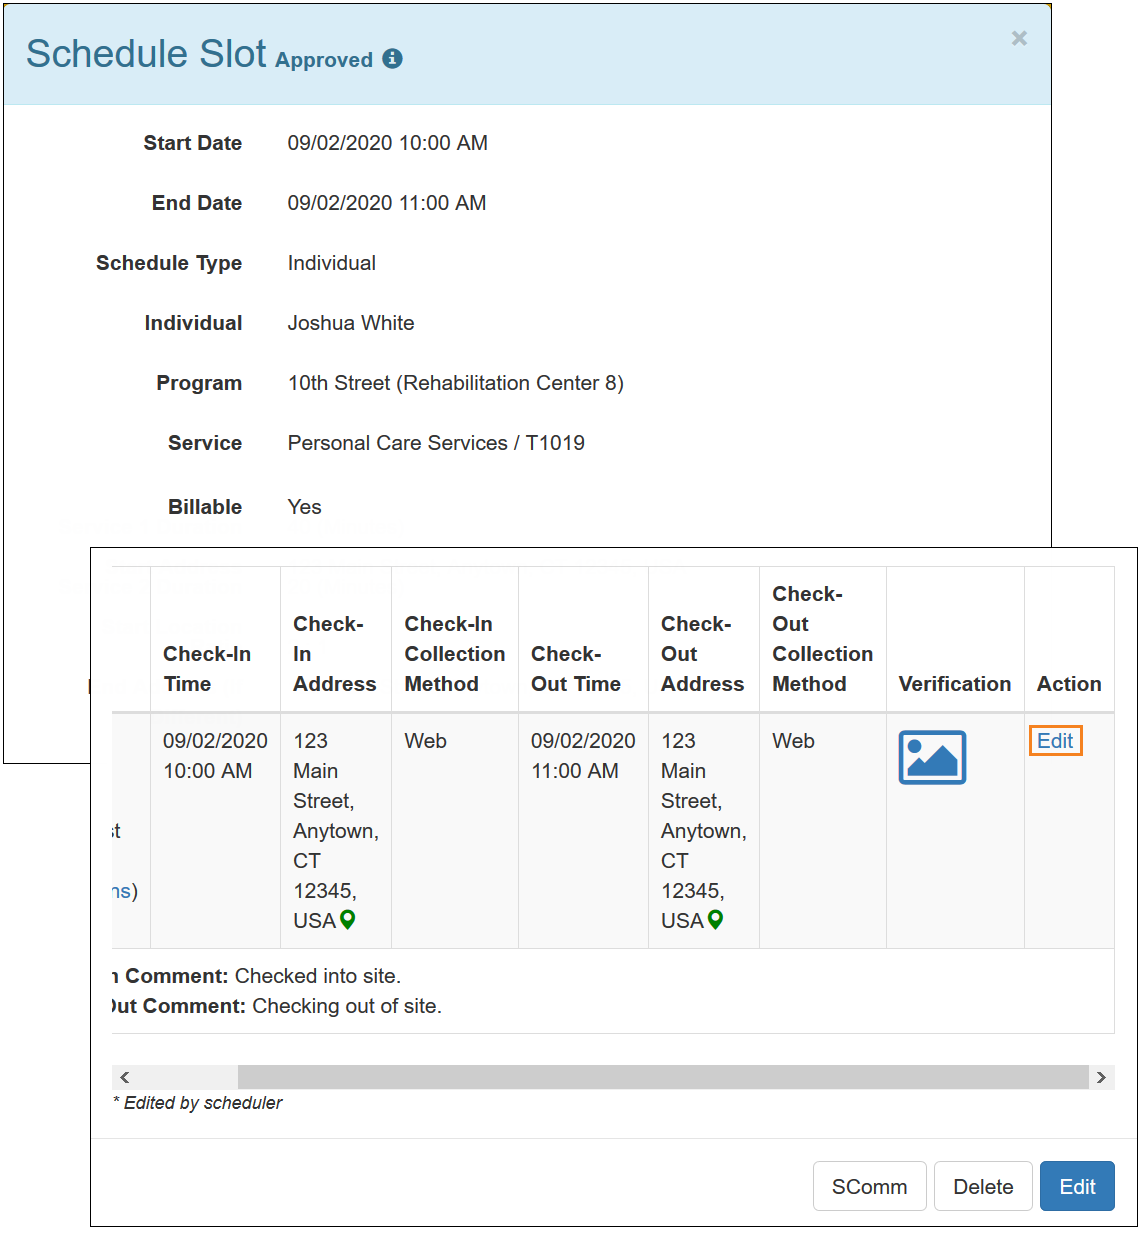This screenshot has height=1237, width=1145.
Task: Select the Check-Out Collection Method header
Action: (822, 639)
